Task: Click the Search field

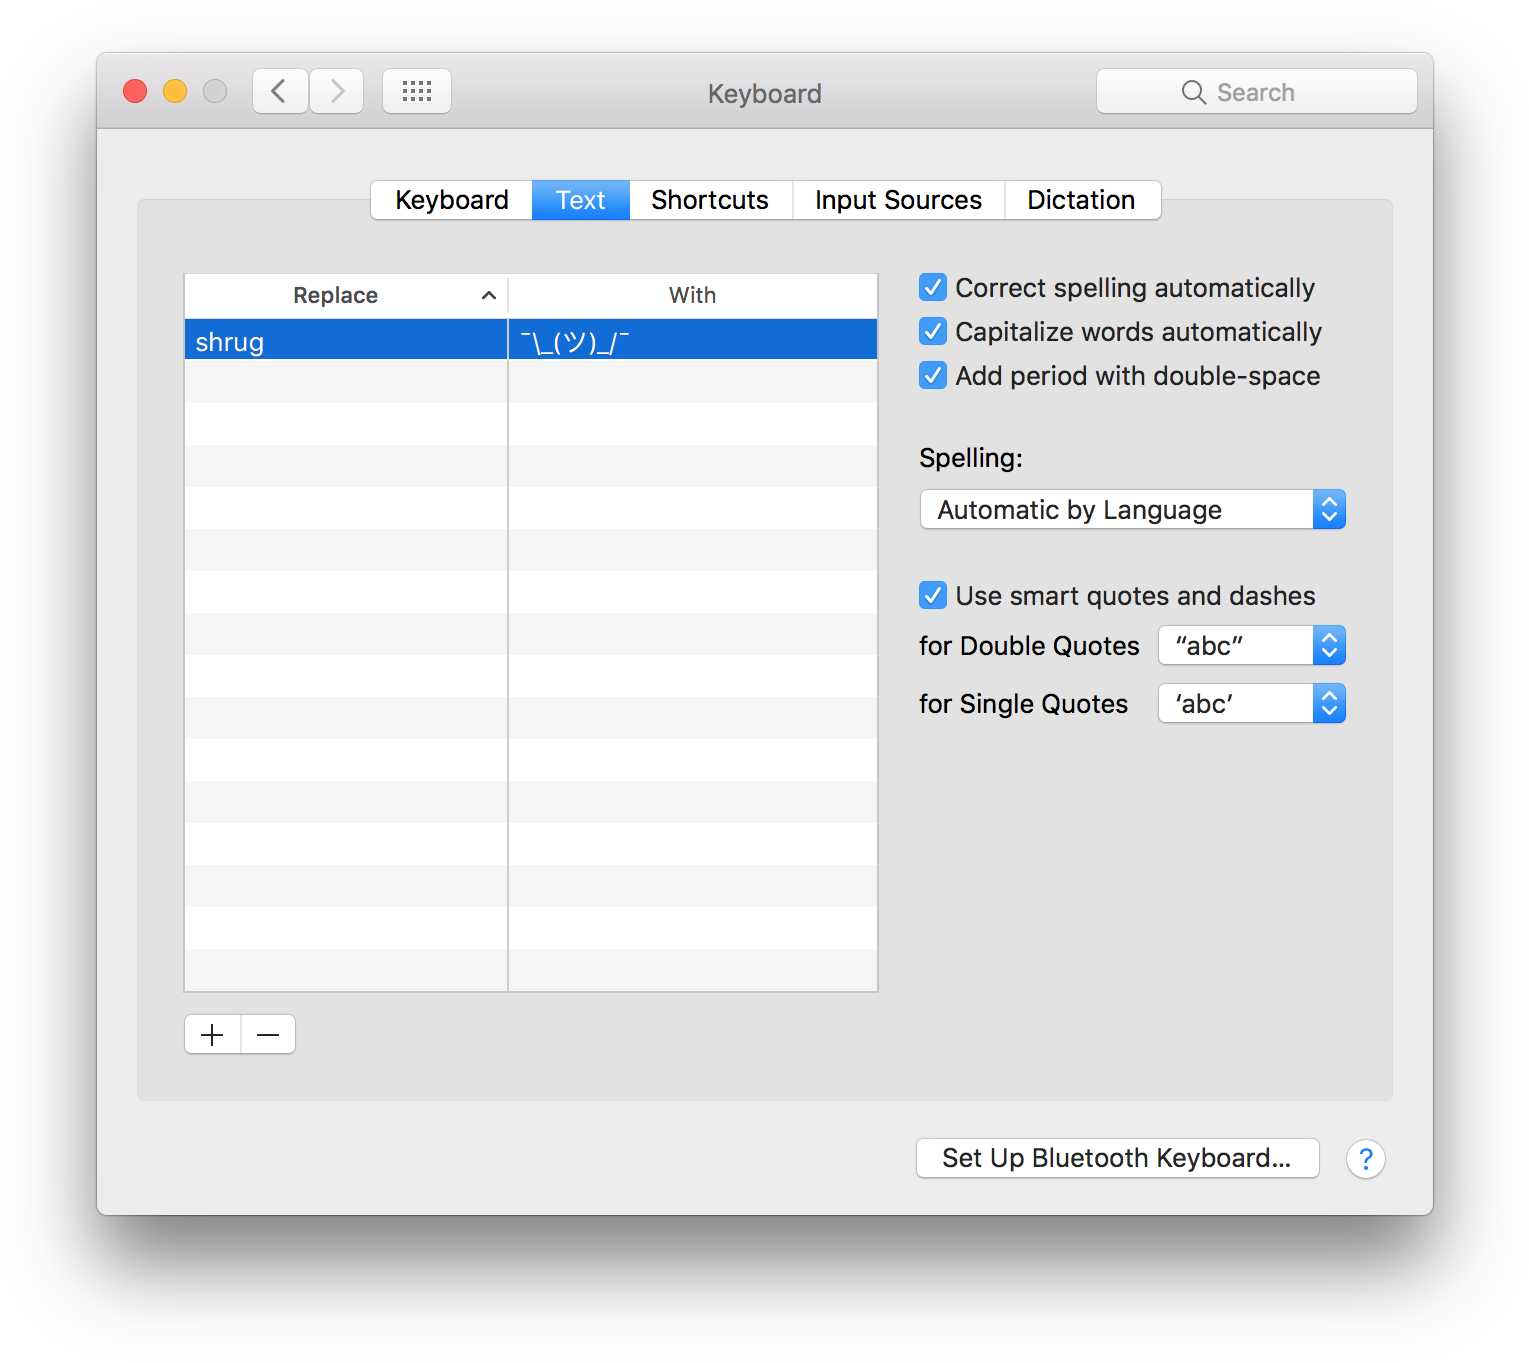Action: pos(1256,92)
